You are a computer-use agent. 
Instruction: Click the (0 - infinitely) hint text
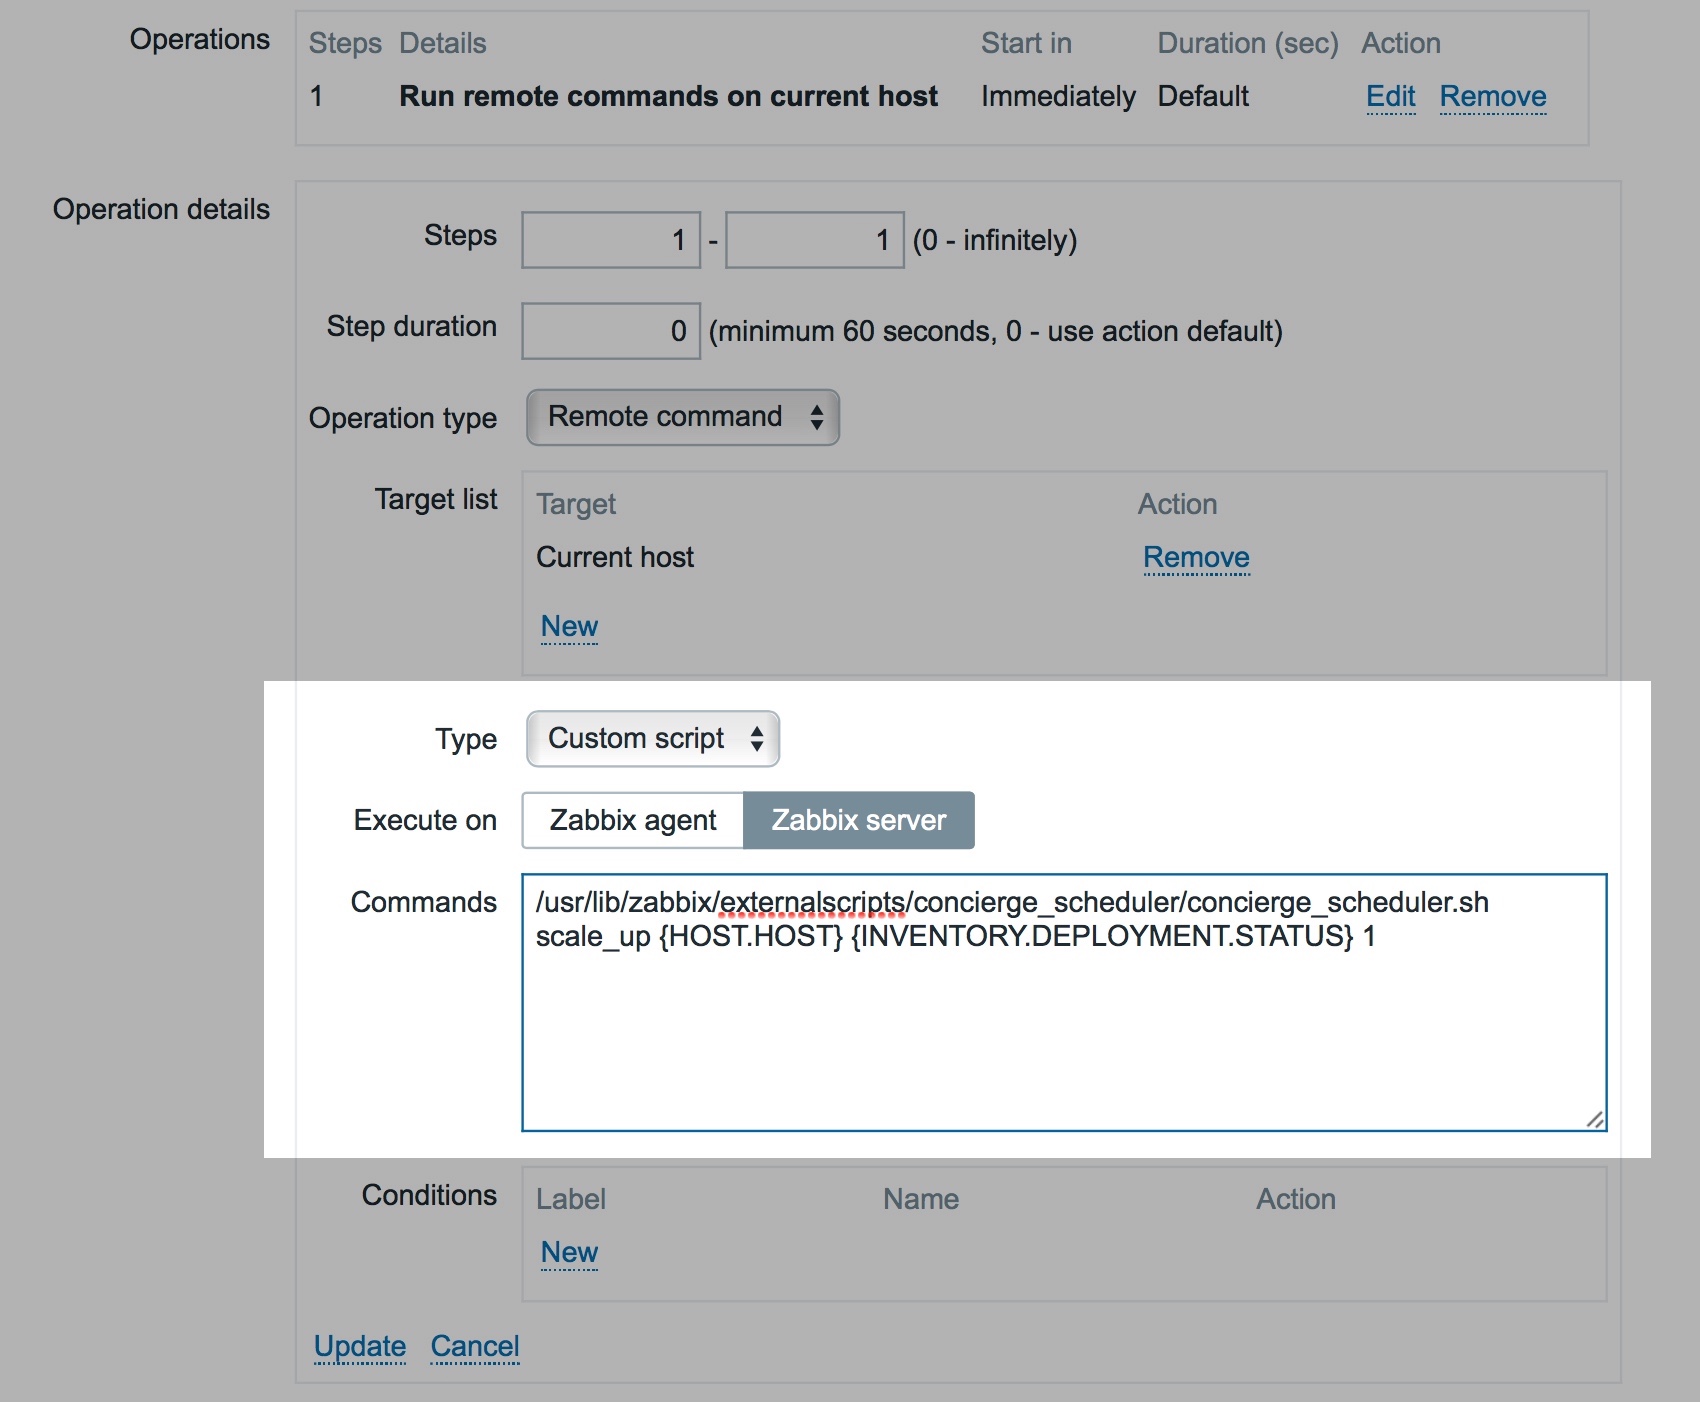(x=995, y=240)
